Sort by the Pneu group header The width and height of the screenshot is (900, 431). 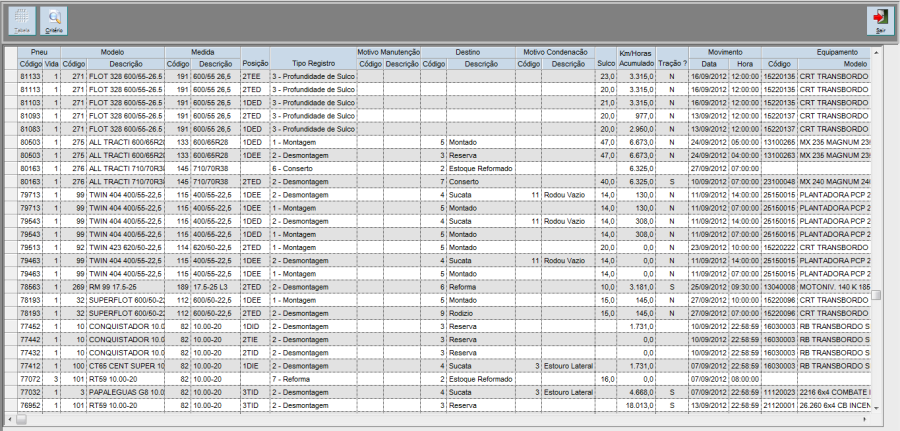pos(39,52)
